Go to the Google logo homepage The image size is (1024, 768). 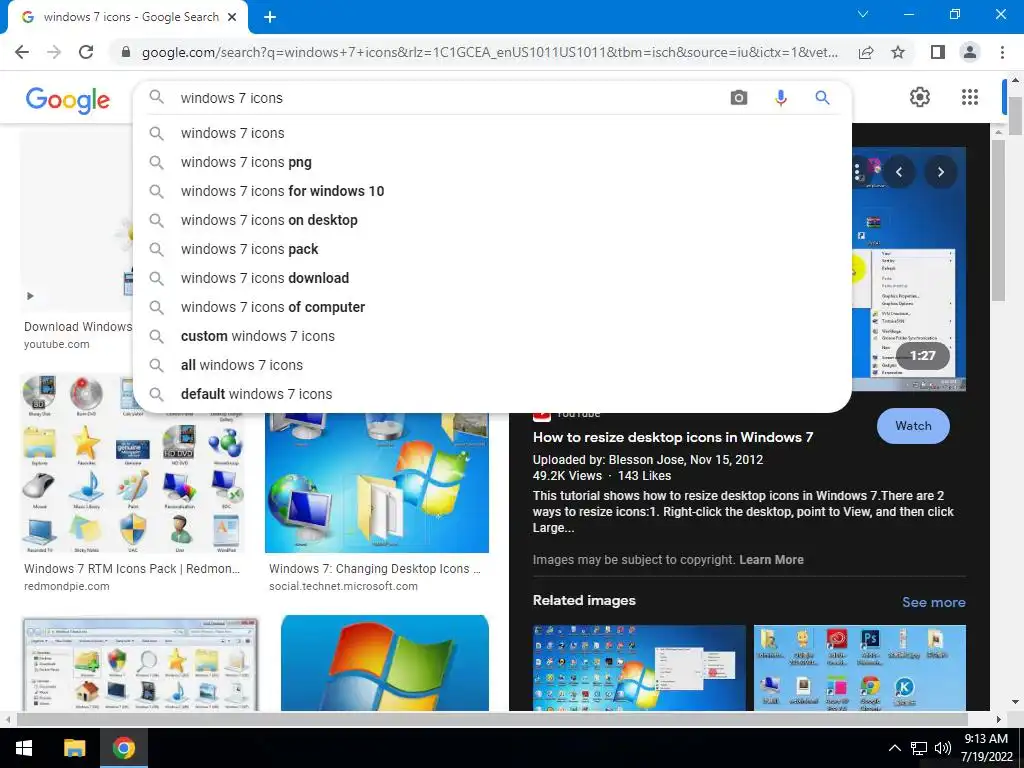coord(68,100)
